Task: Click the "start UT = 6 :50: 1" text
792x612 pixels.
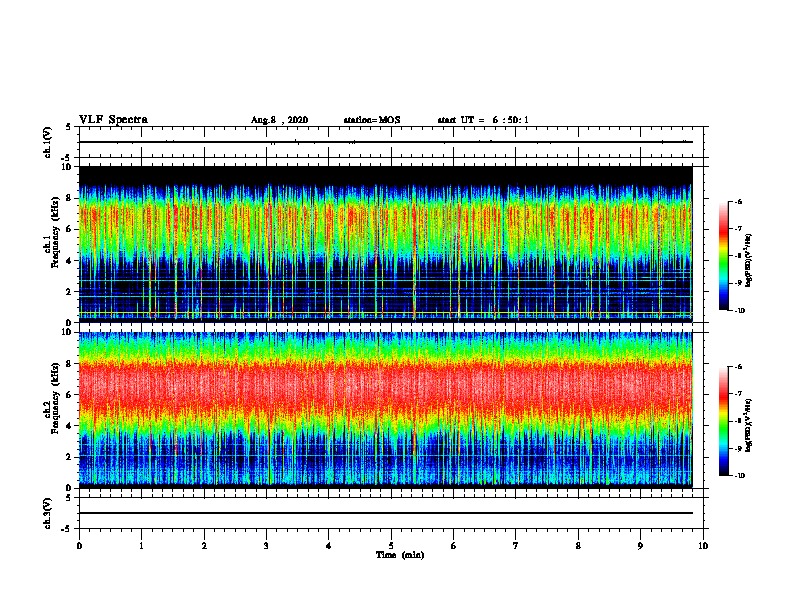Action: (x=483, y=120)
